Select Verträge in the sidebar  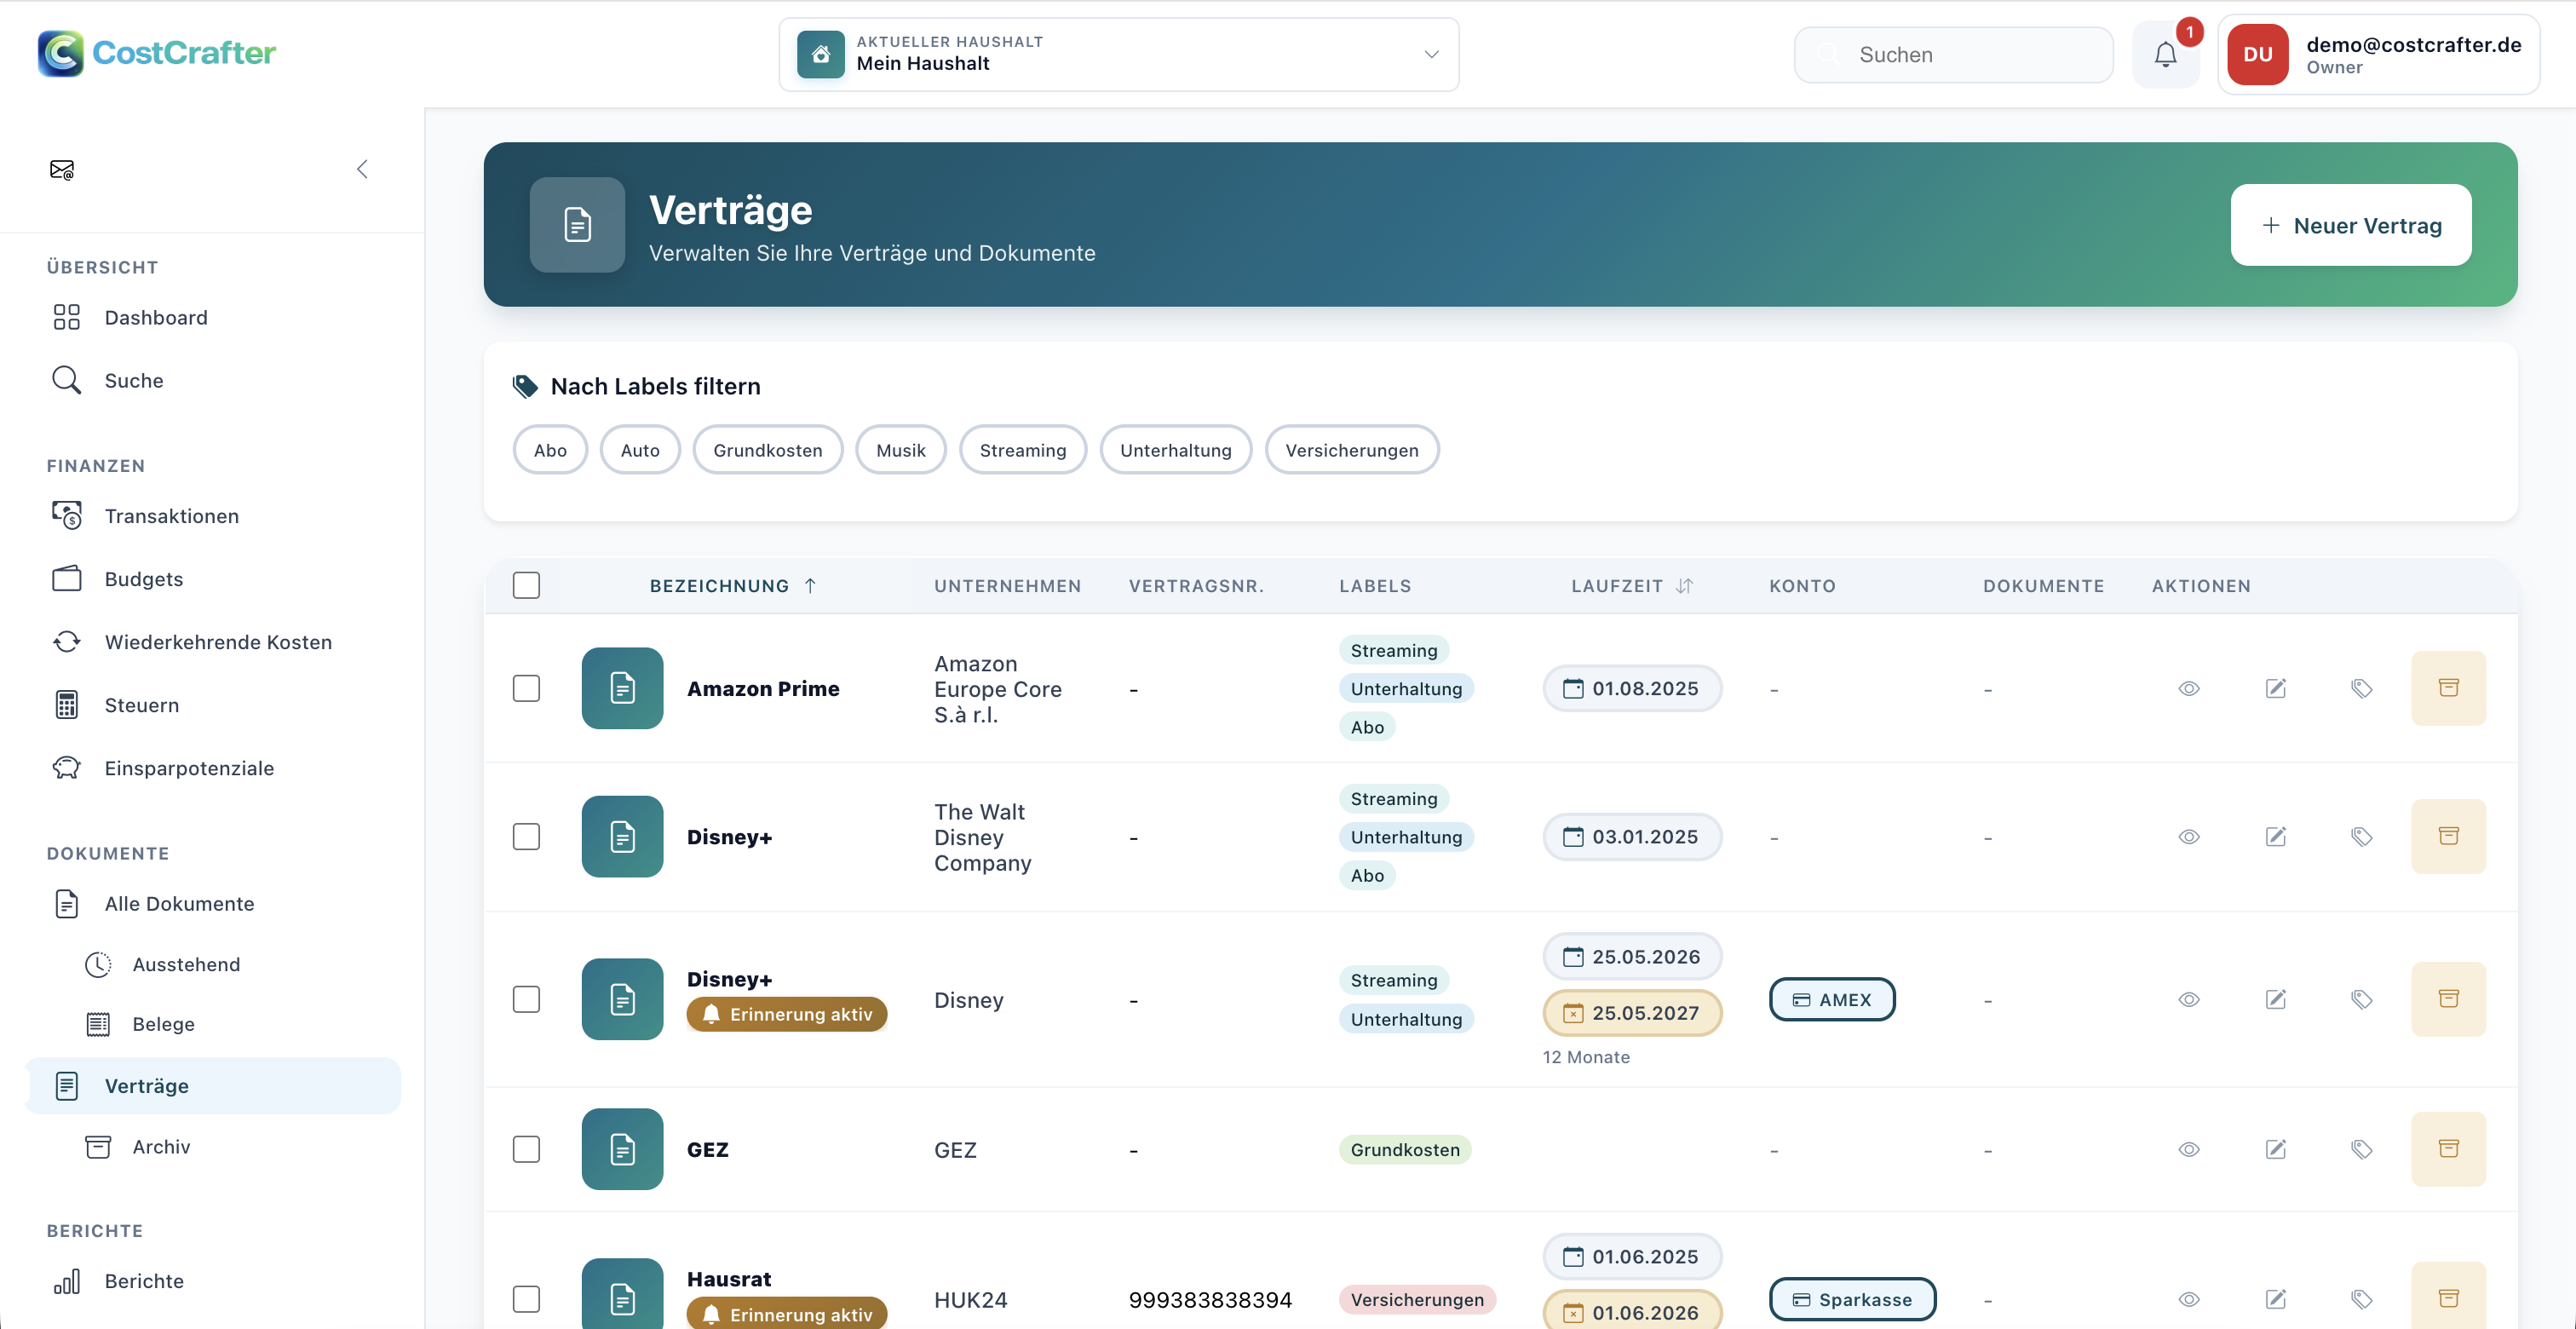click(213, 1086)
